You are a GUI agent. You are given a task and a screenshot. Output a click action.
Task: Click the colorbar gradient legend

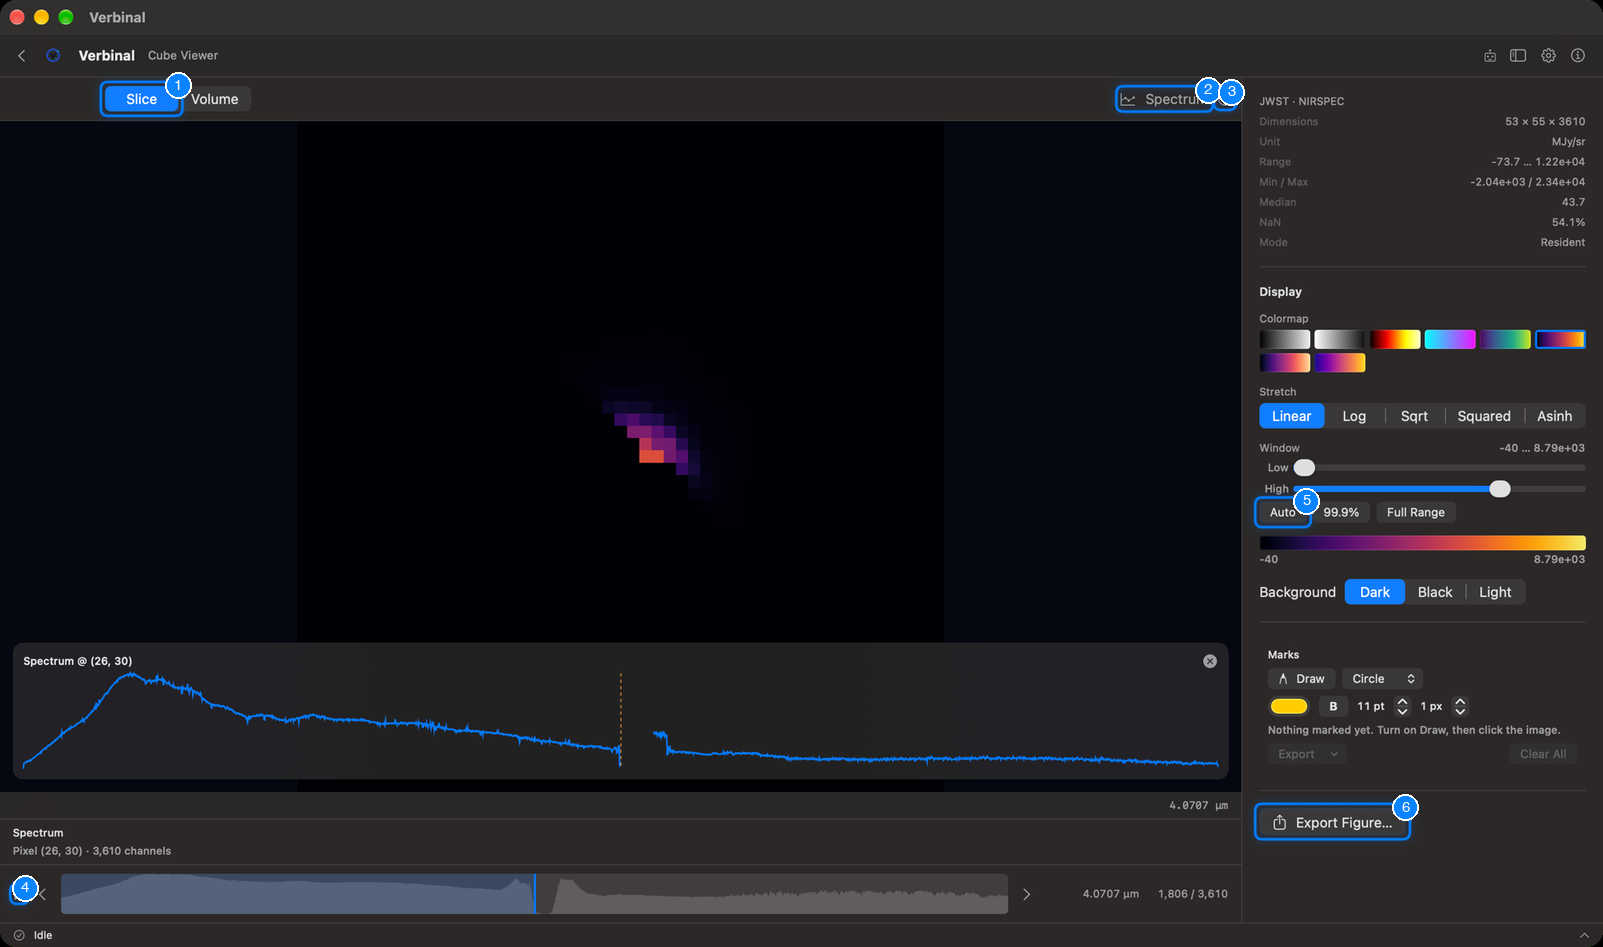pos(1422,543)
